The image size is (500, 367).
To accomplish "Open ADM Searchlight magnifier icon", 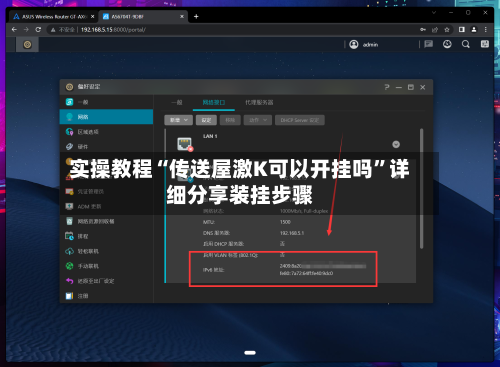I will (466, 44).
